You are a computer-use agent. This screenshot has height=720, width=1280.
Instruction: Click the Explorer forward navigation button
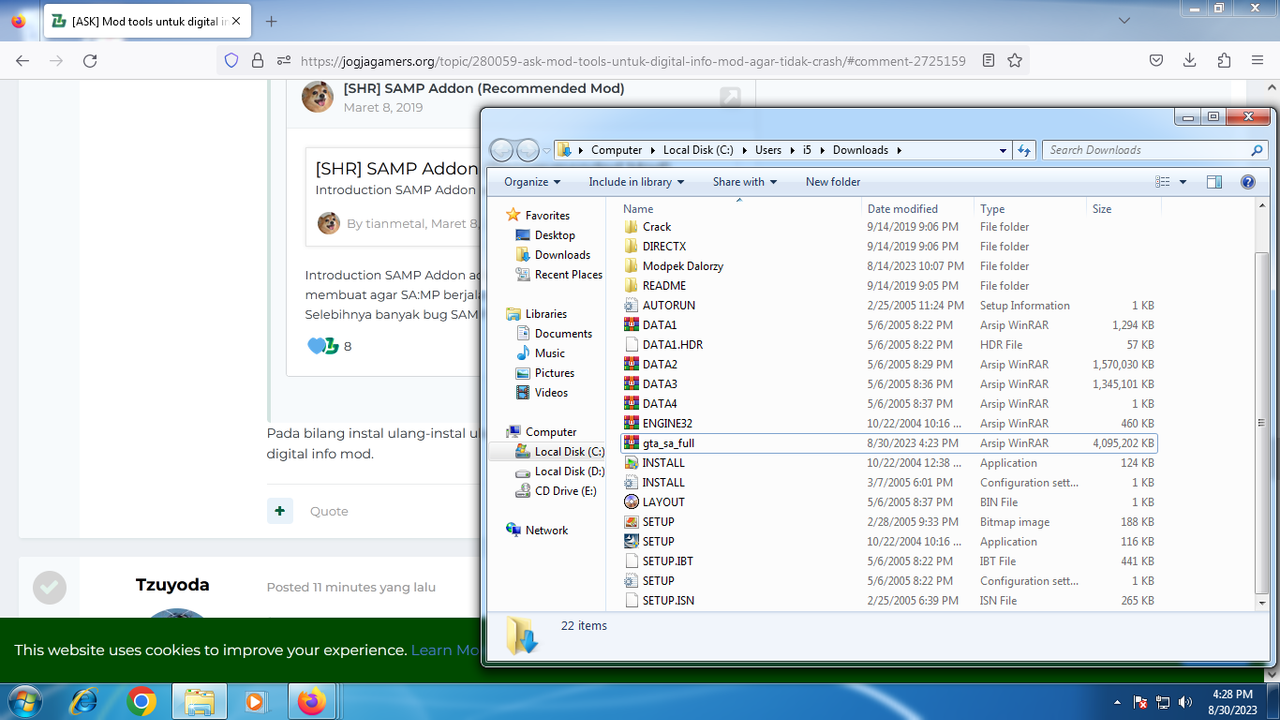(528, 150)
